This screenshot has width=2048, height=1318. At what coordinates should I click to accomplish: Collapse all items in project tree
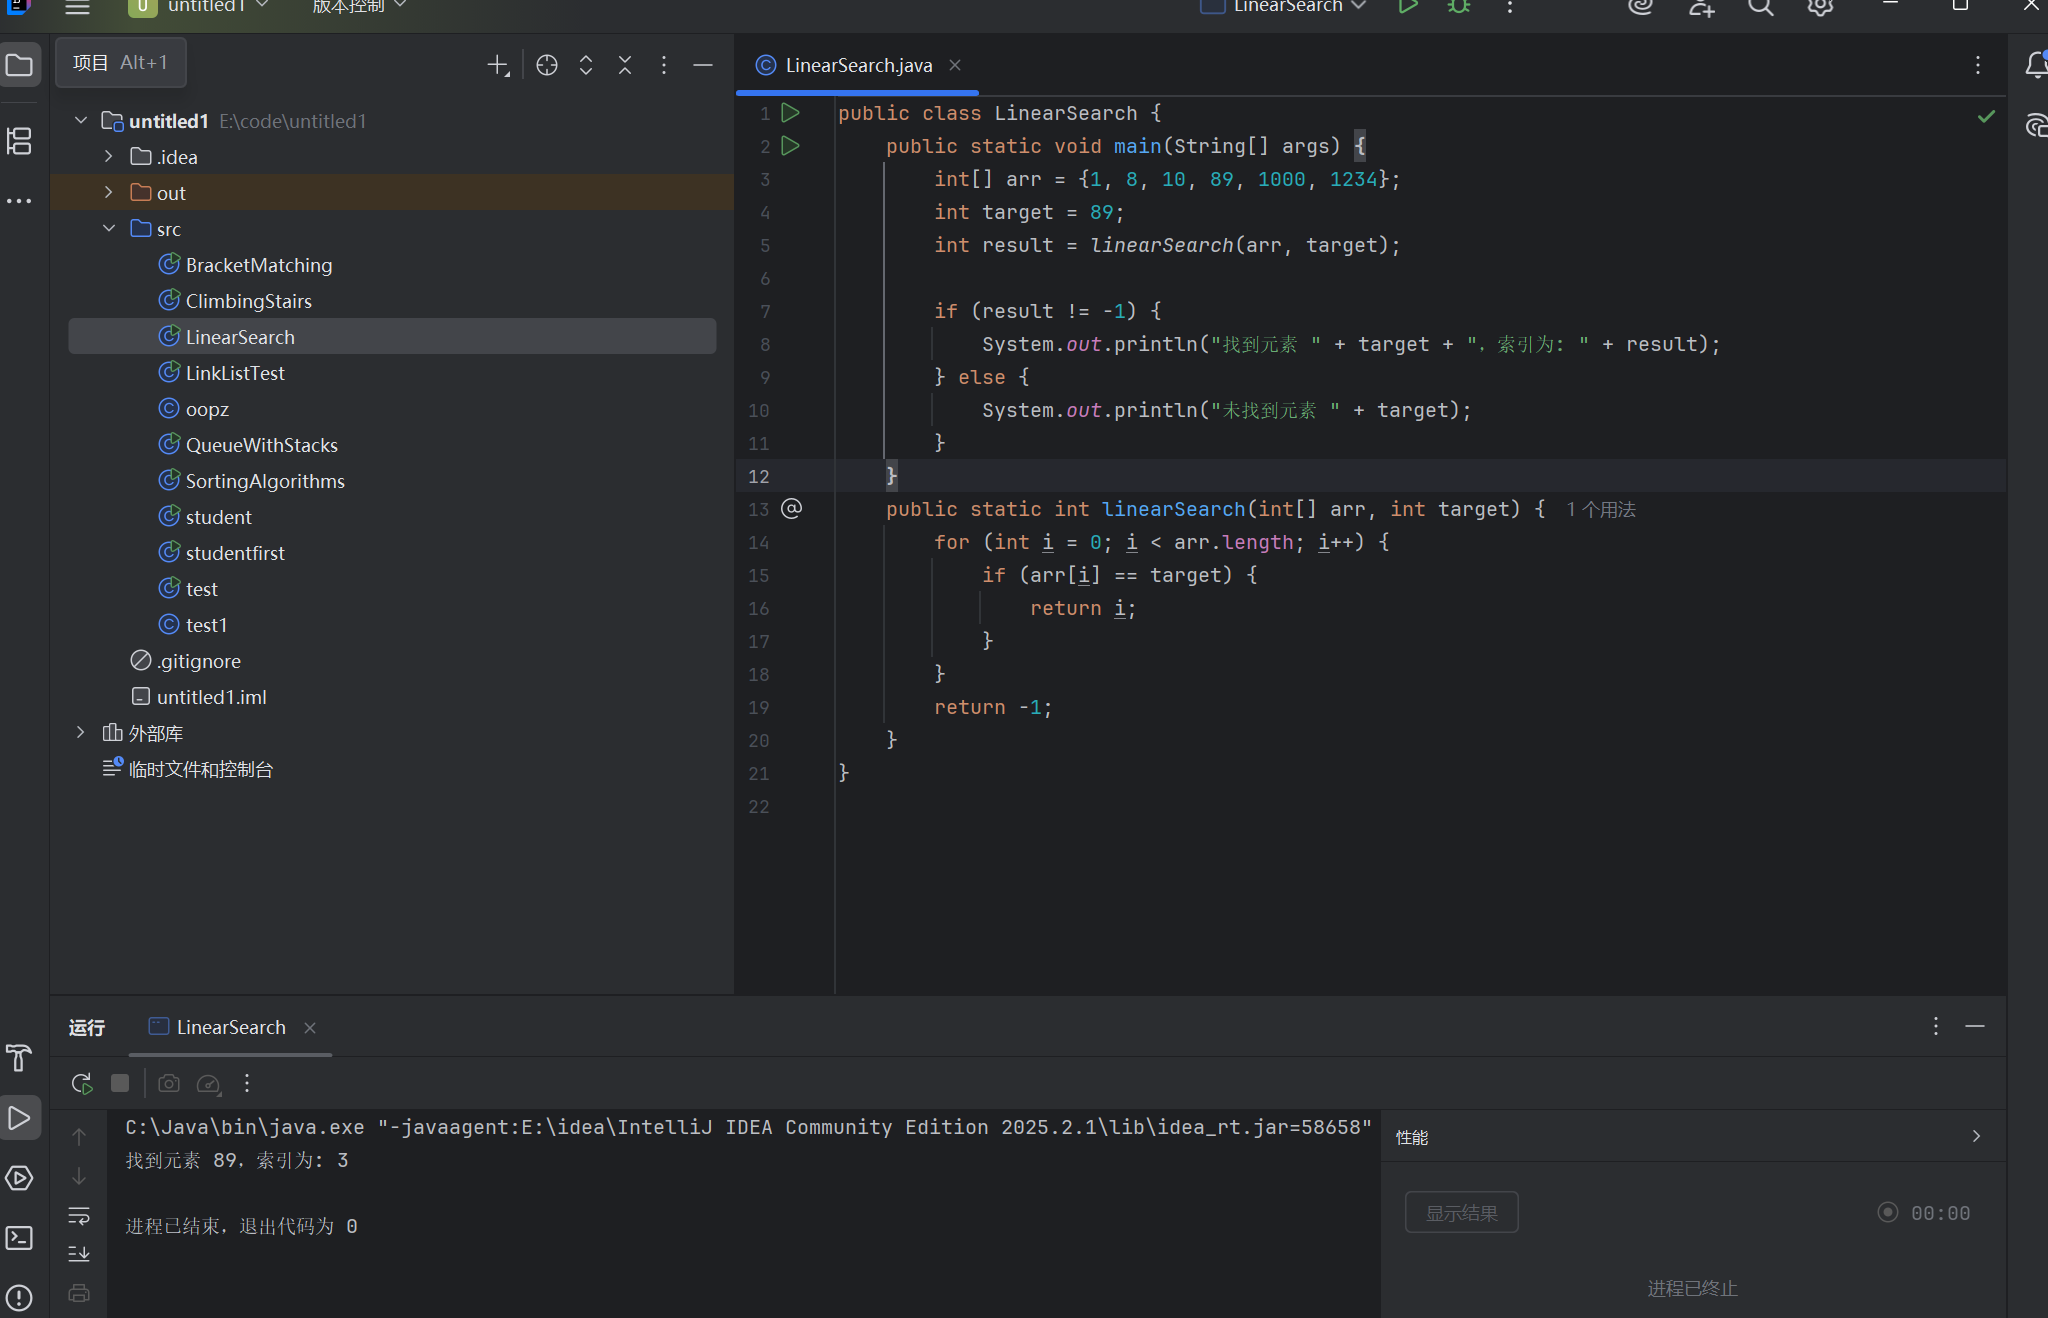point(625,65)
